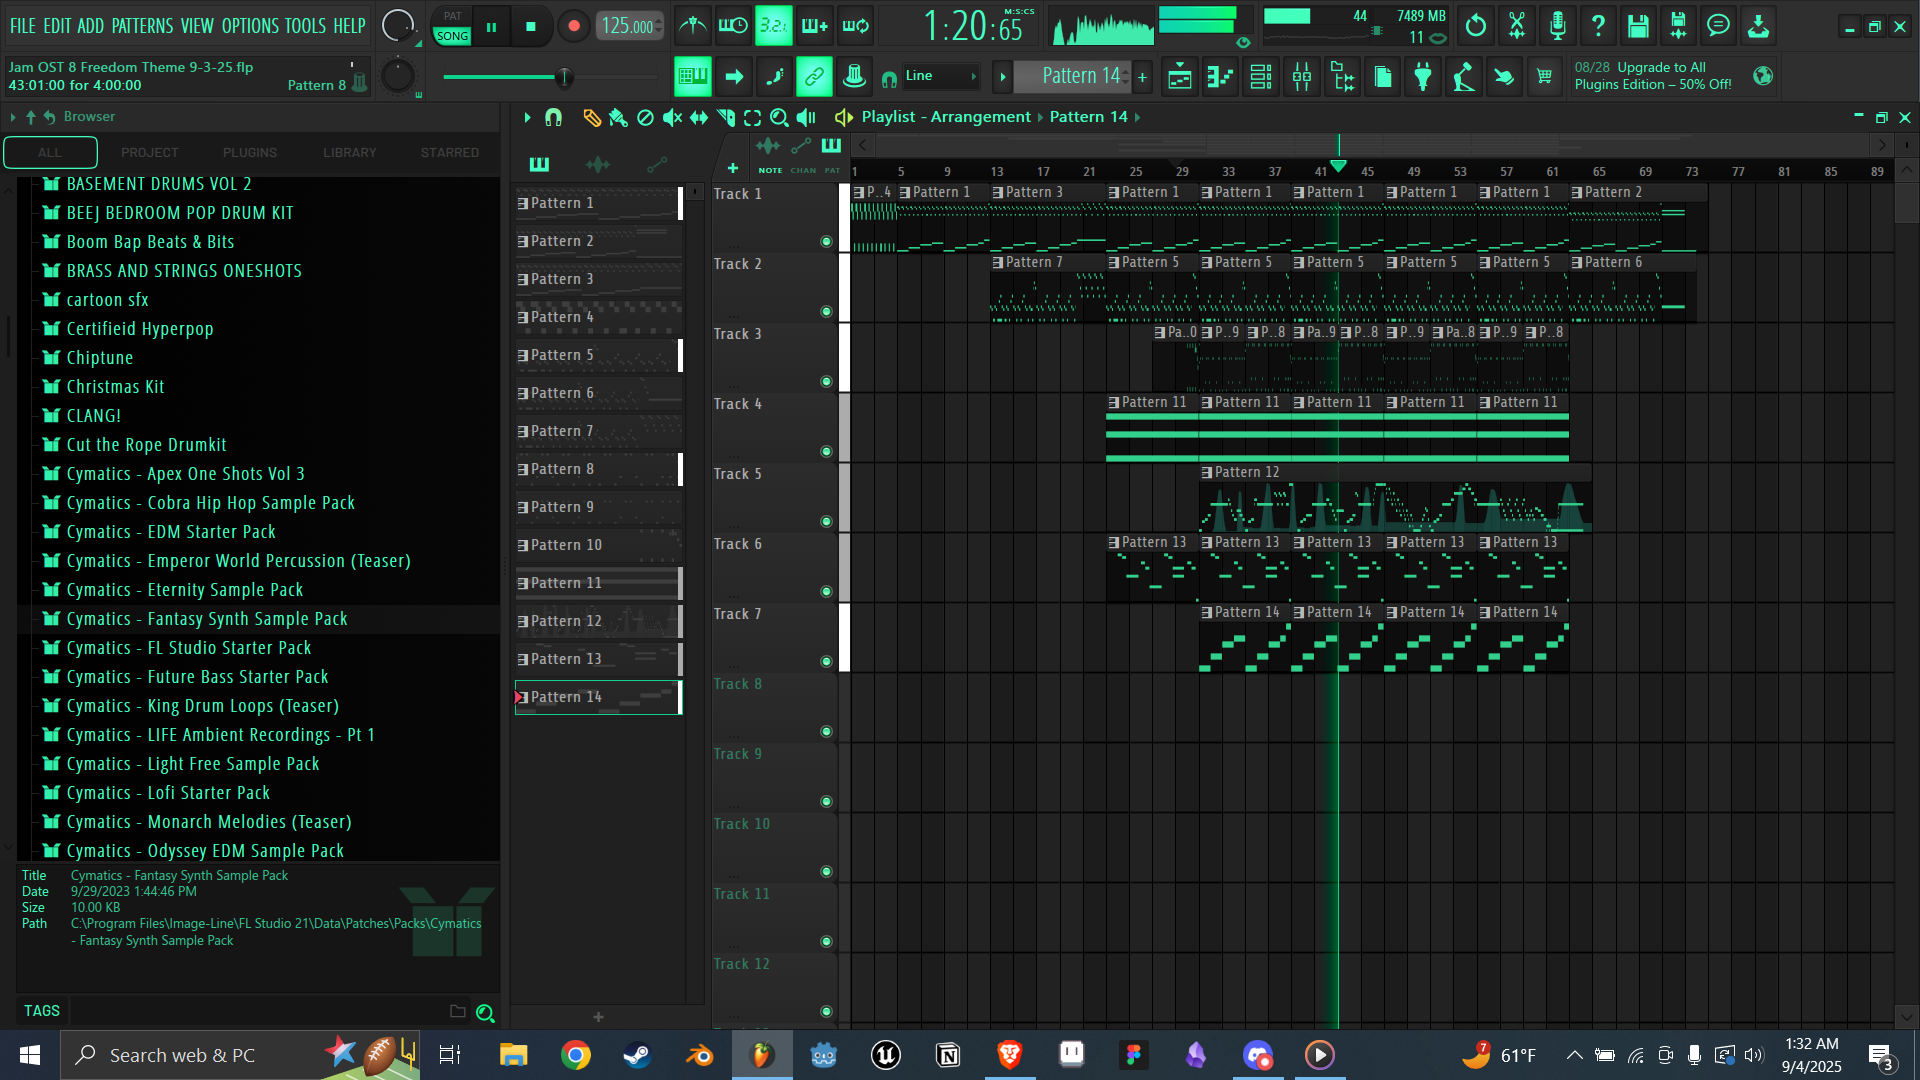Open the Browser options menu arrow
The height and width of the screenshot is (1080, 1920).
(13, 117)
